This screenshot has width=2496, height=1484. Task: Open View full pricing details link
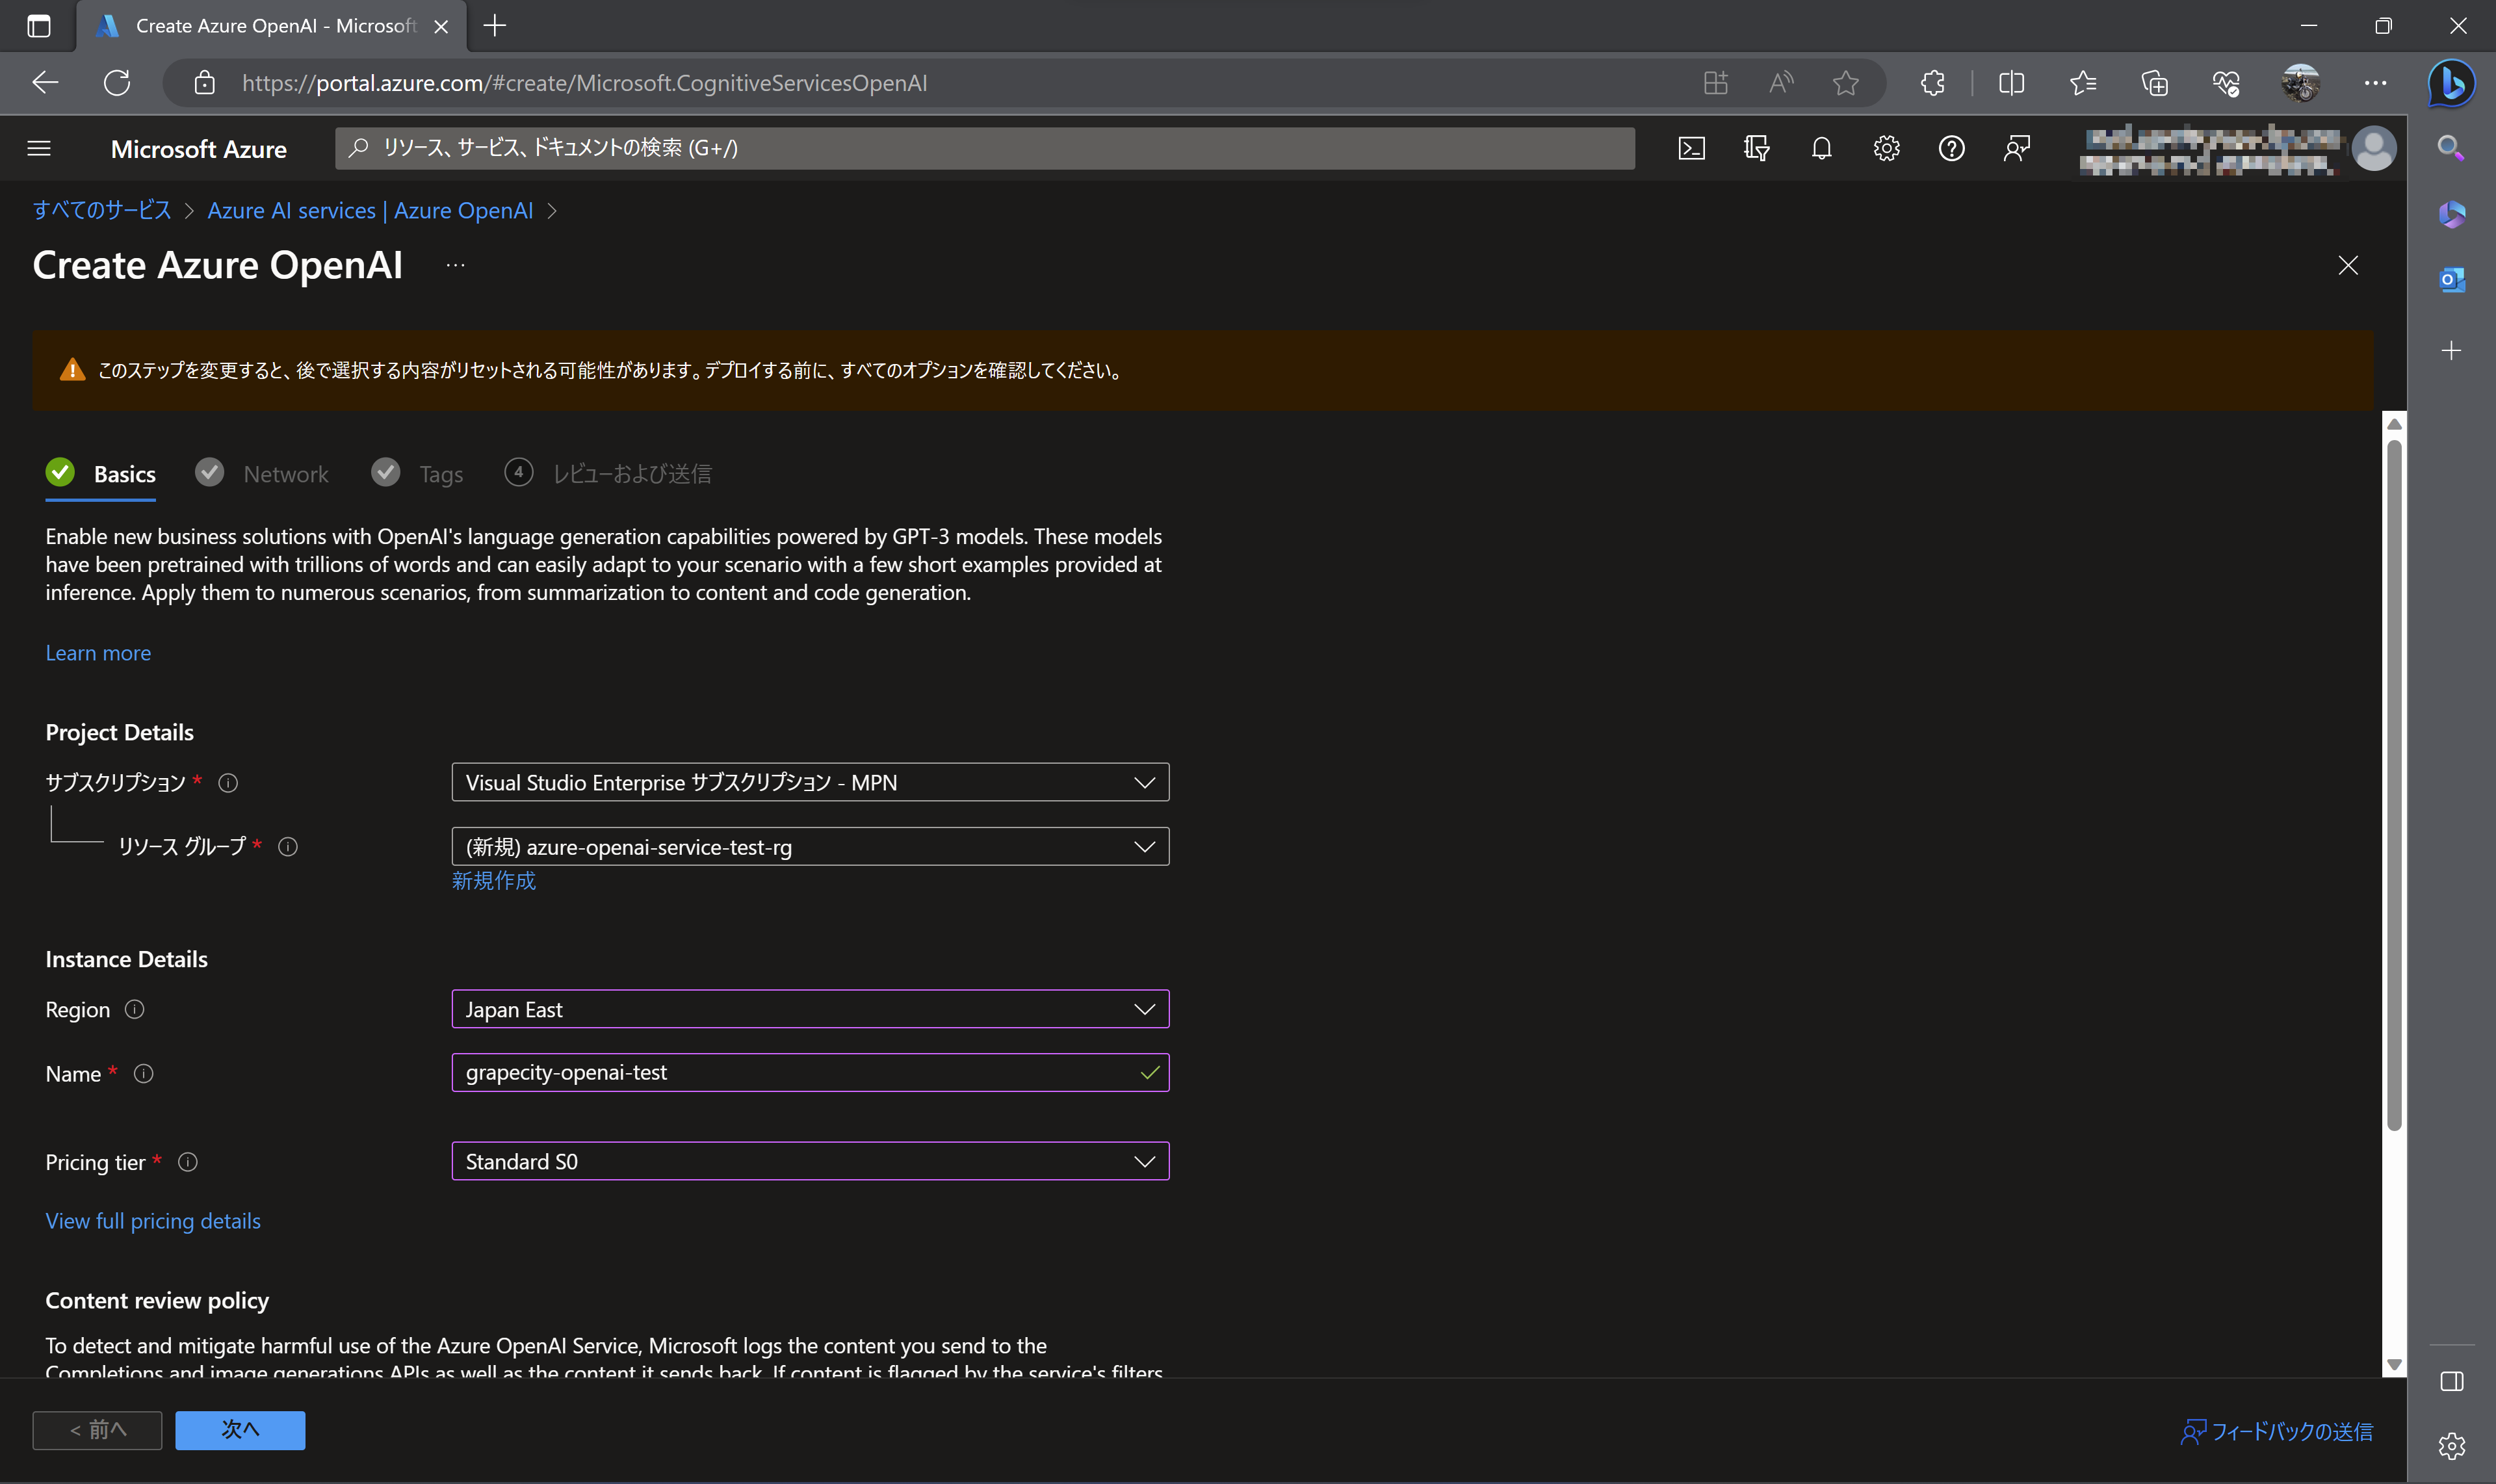pyautogui.click(x=153, y=1221)
